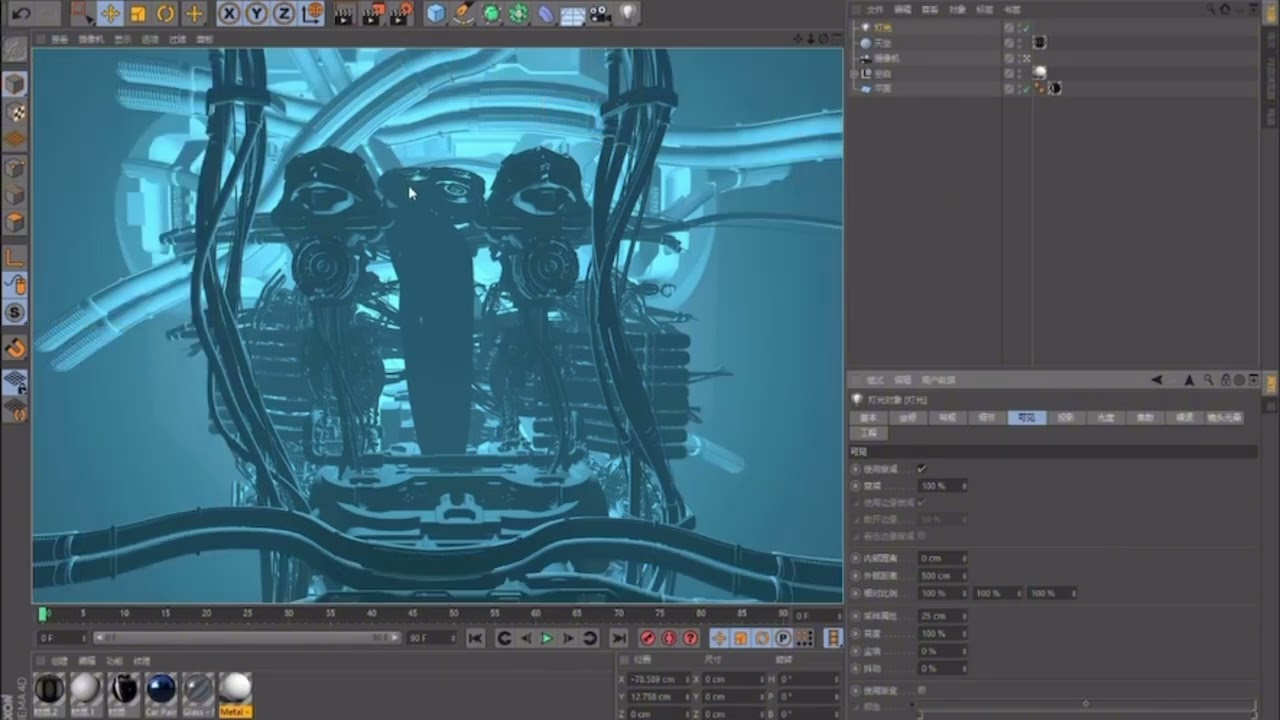Open the spline Pen tool

coord(463,14)
